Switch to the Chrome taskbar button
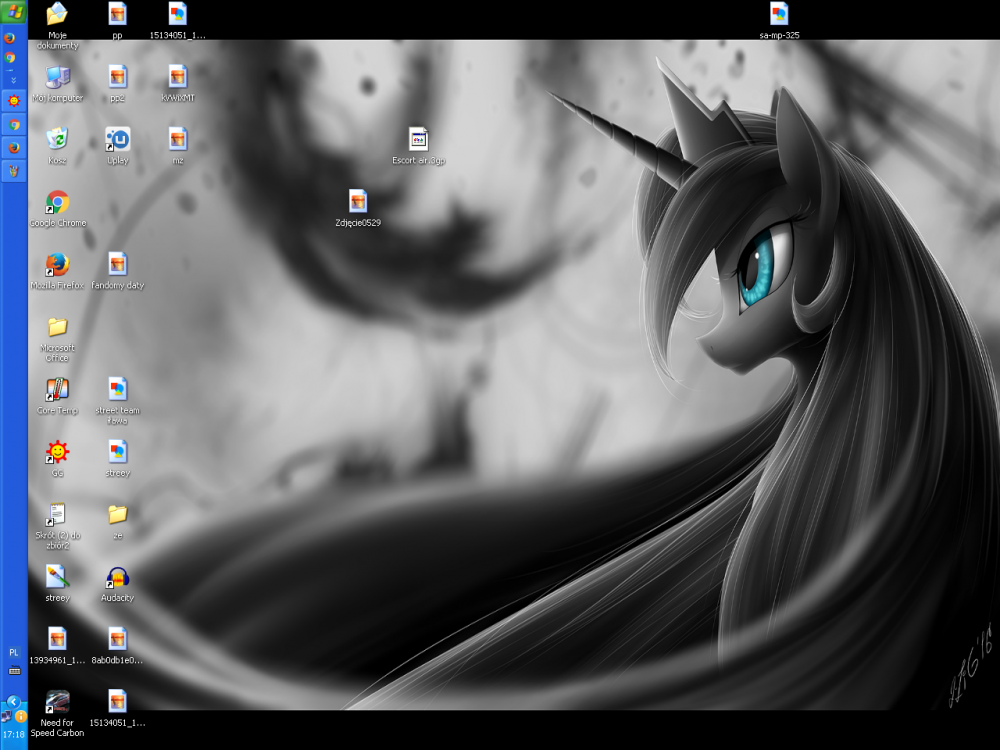Viewport: 1000px width, 750px height. 13,125
